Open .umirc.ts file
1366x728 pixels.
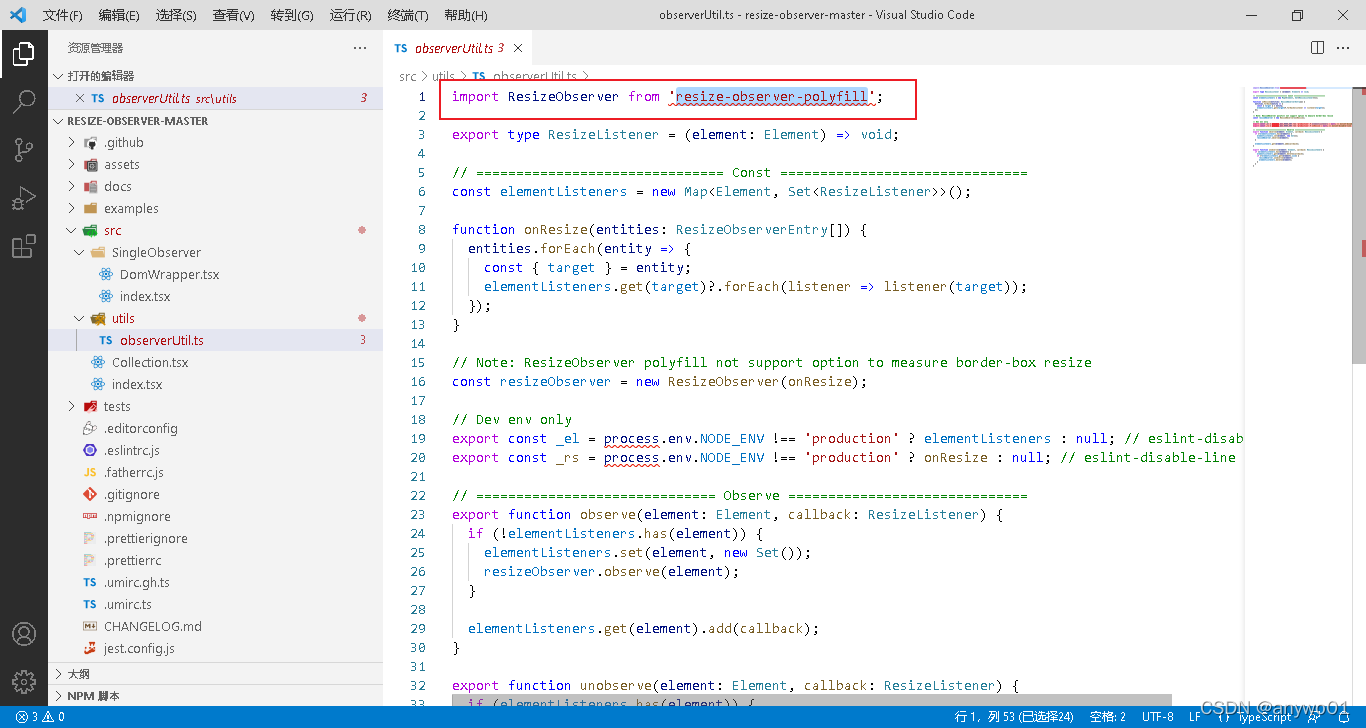click(x=215, y=604)
